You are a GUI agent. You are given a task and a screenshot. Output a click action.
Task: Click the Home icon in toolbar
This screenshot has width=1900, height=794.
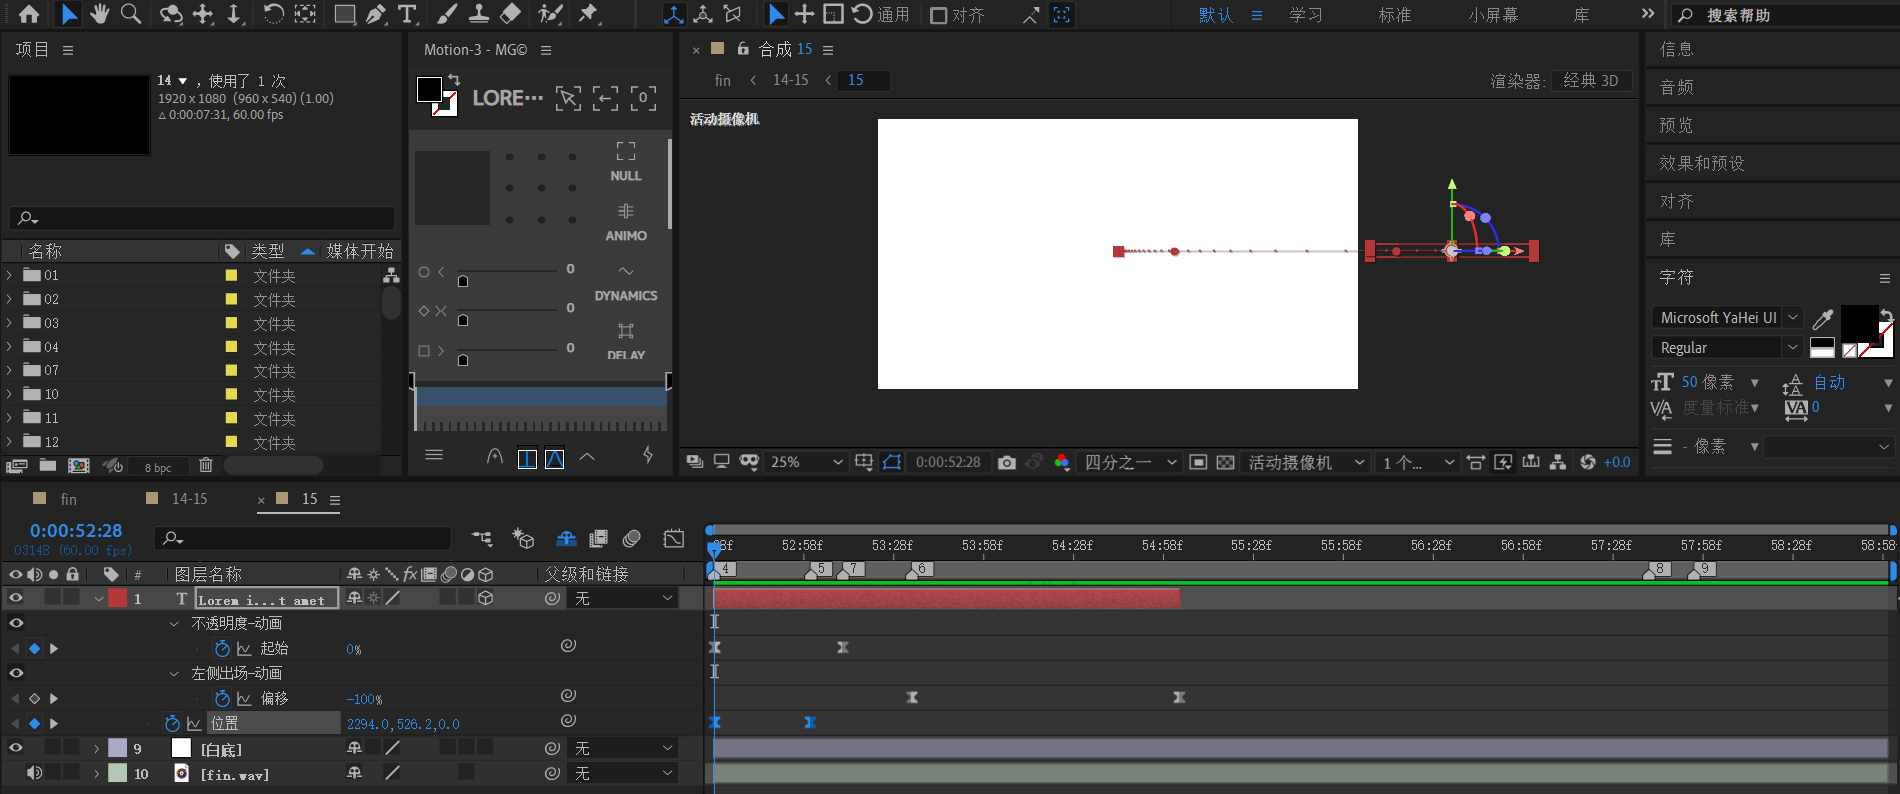pyautogui.click(x=29, y=14)
